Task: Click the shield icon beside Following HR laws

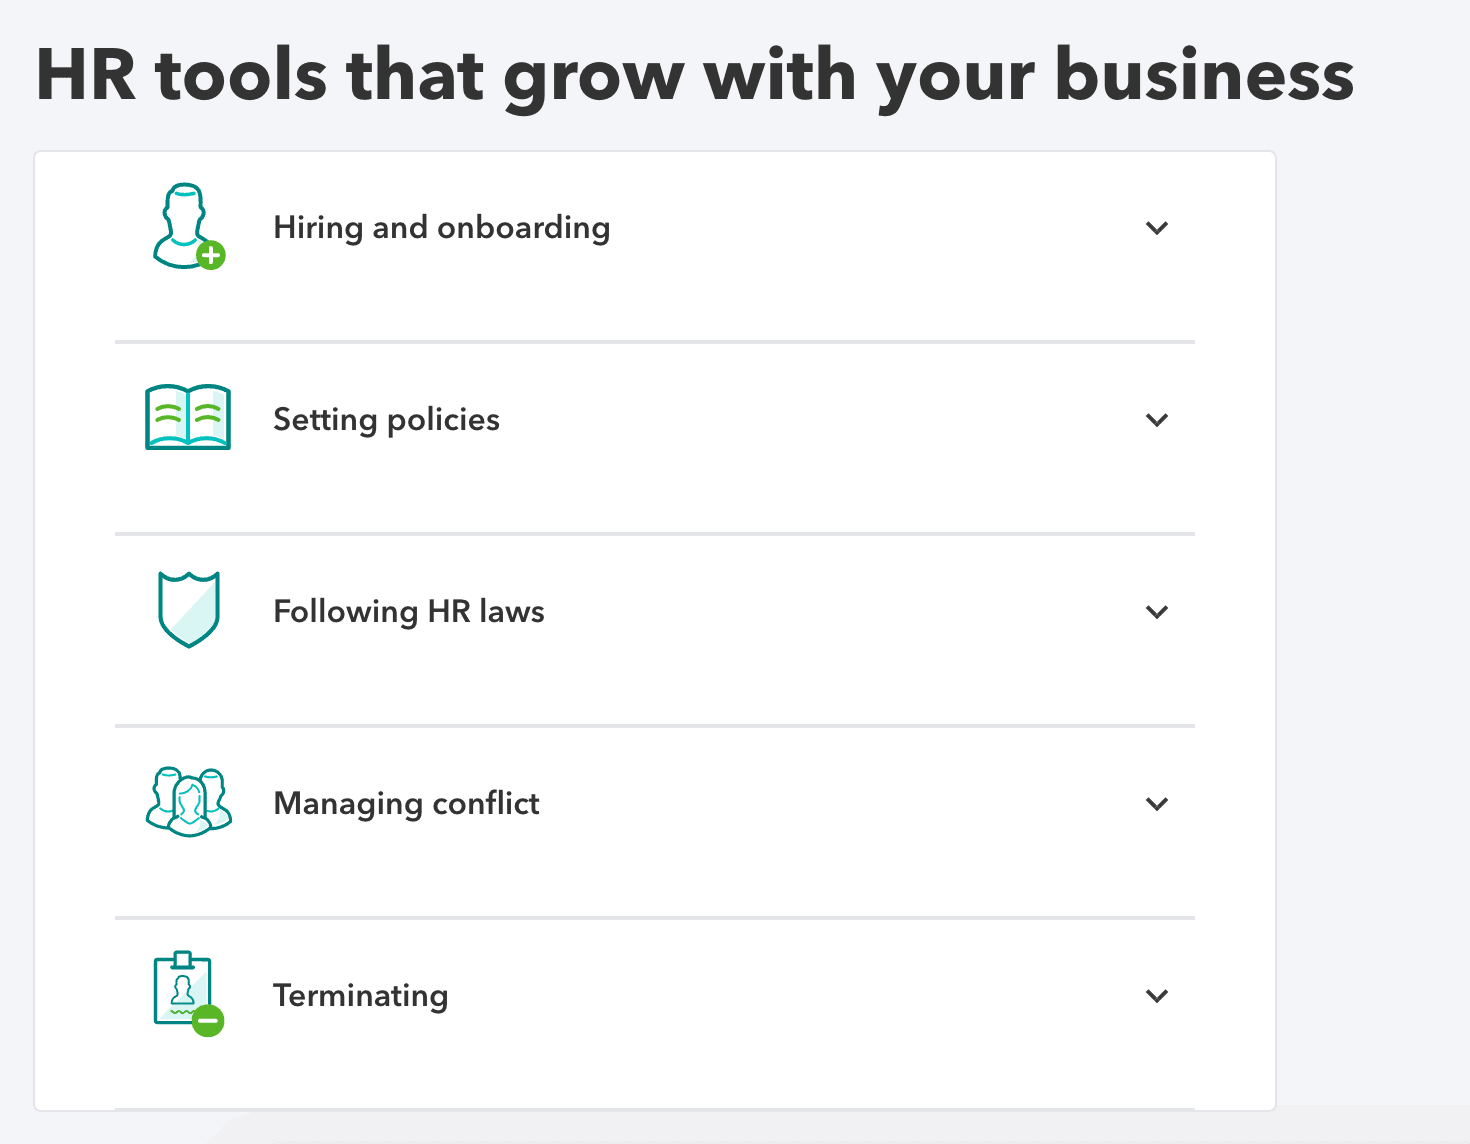Action: tap(188, 610)
